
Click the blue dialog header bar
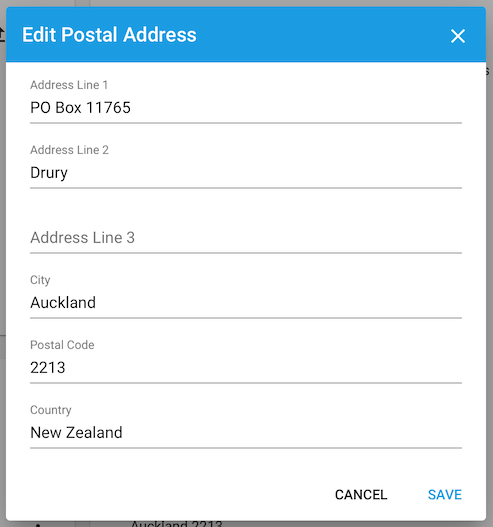tap(246, 34)
